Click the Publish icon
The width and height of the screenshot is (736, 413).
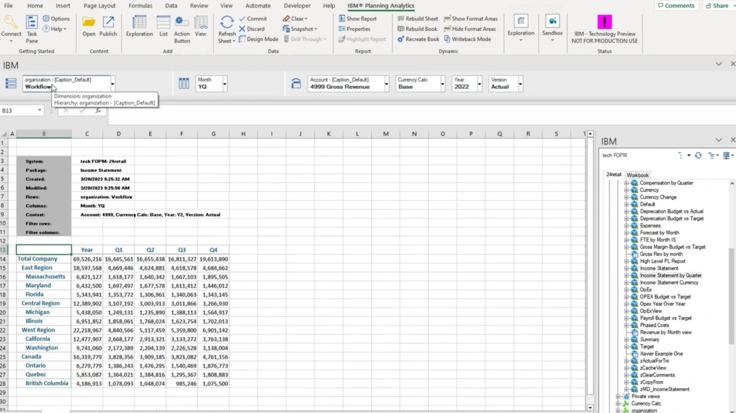point(108,26)
